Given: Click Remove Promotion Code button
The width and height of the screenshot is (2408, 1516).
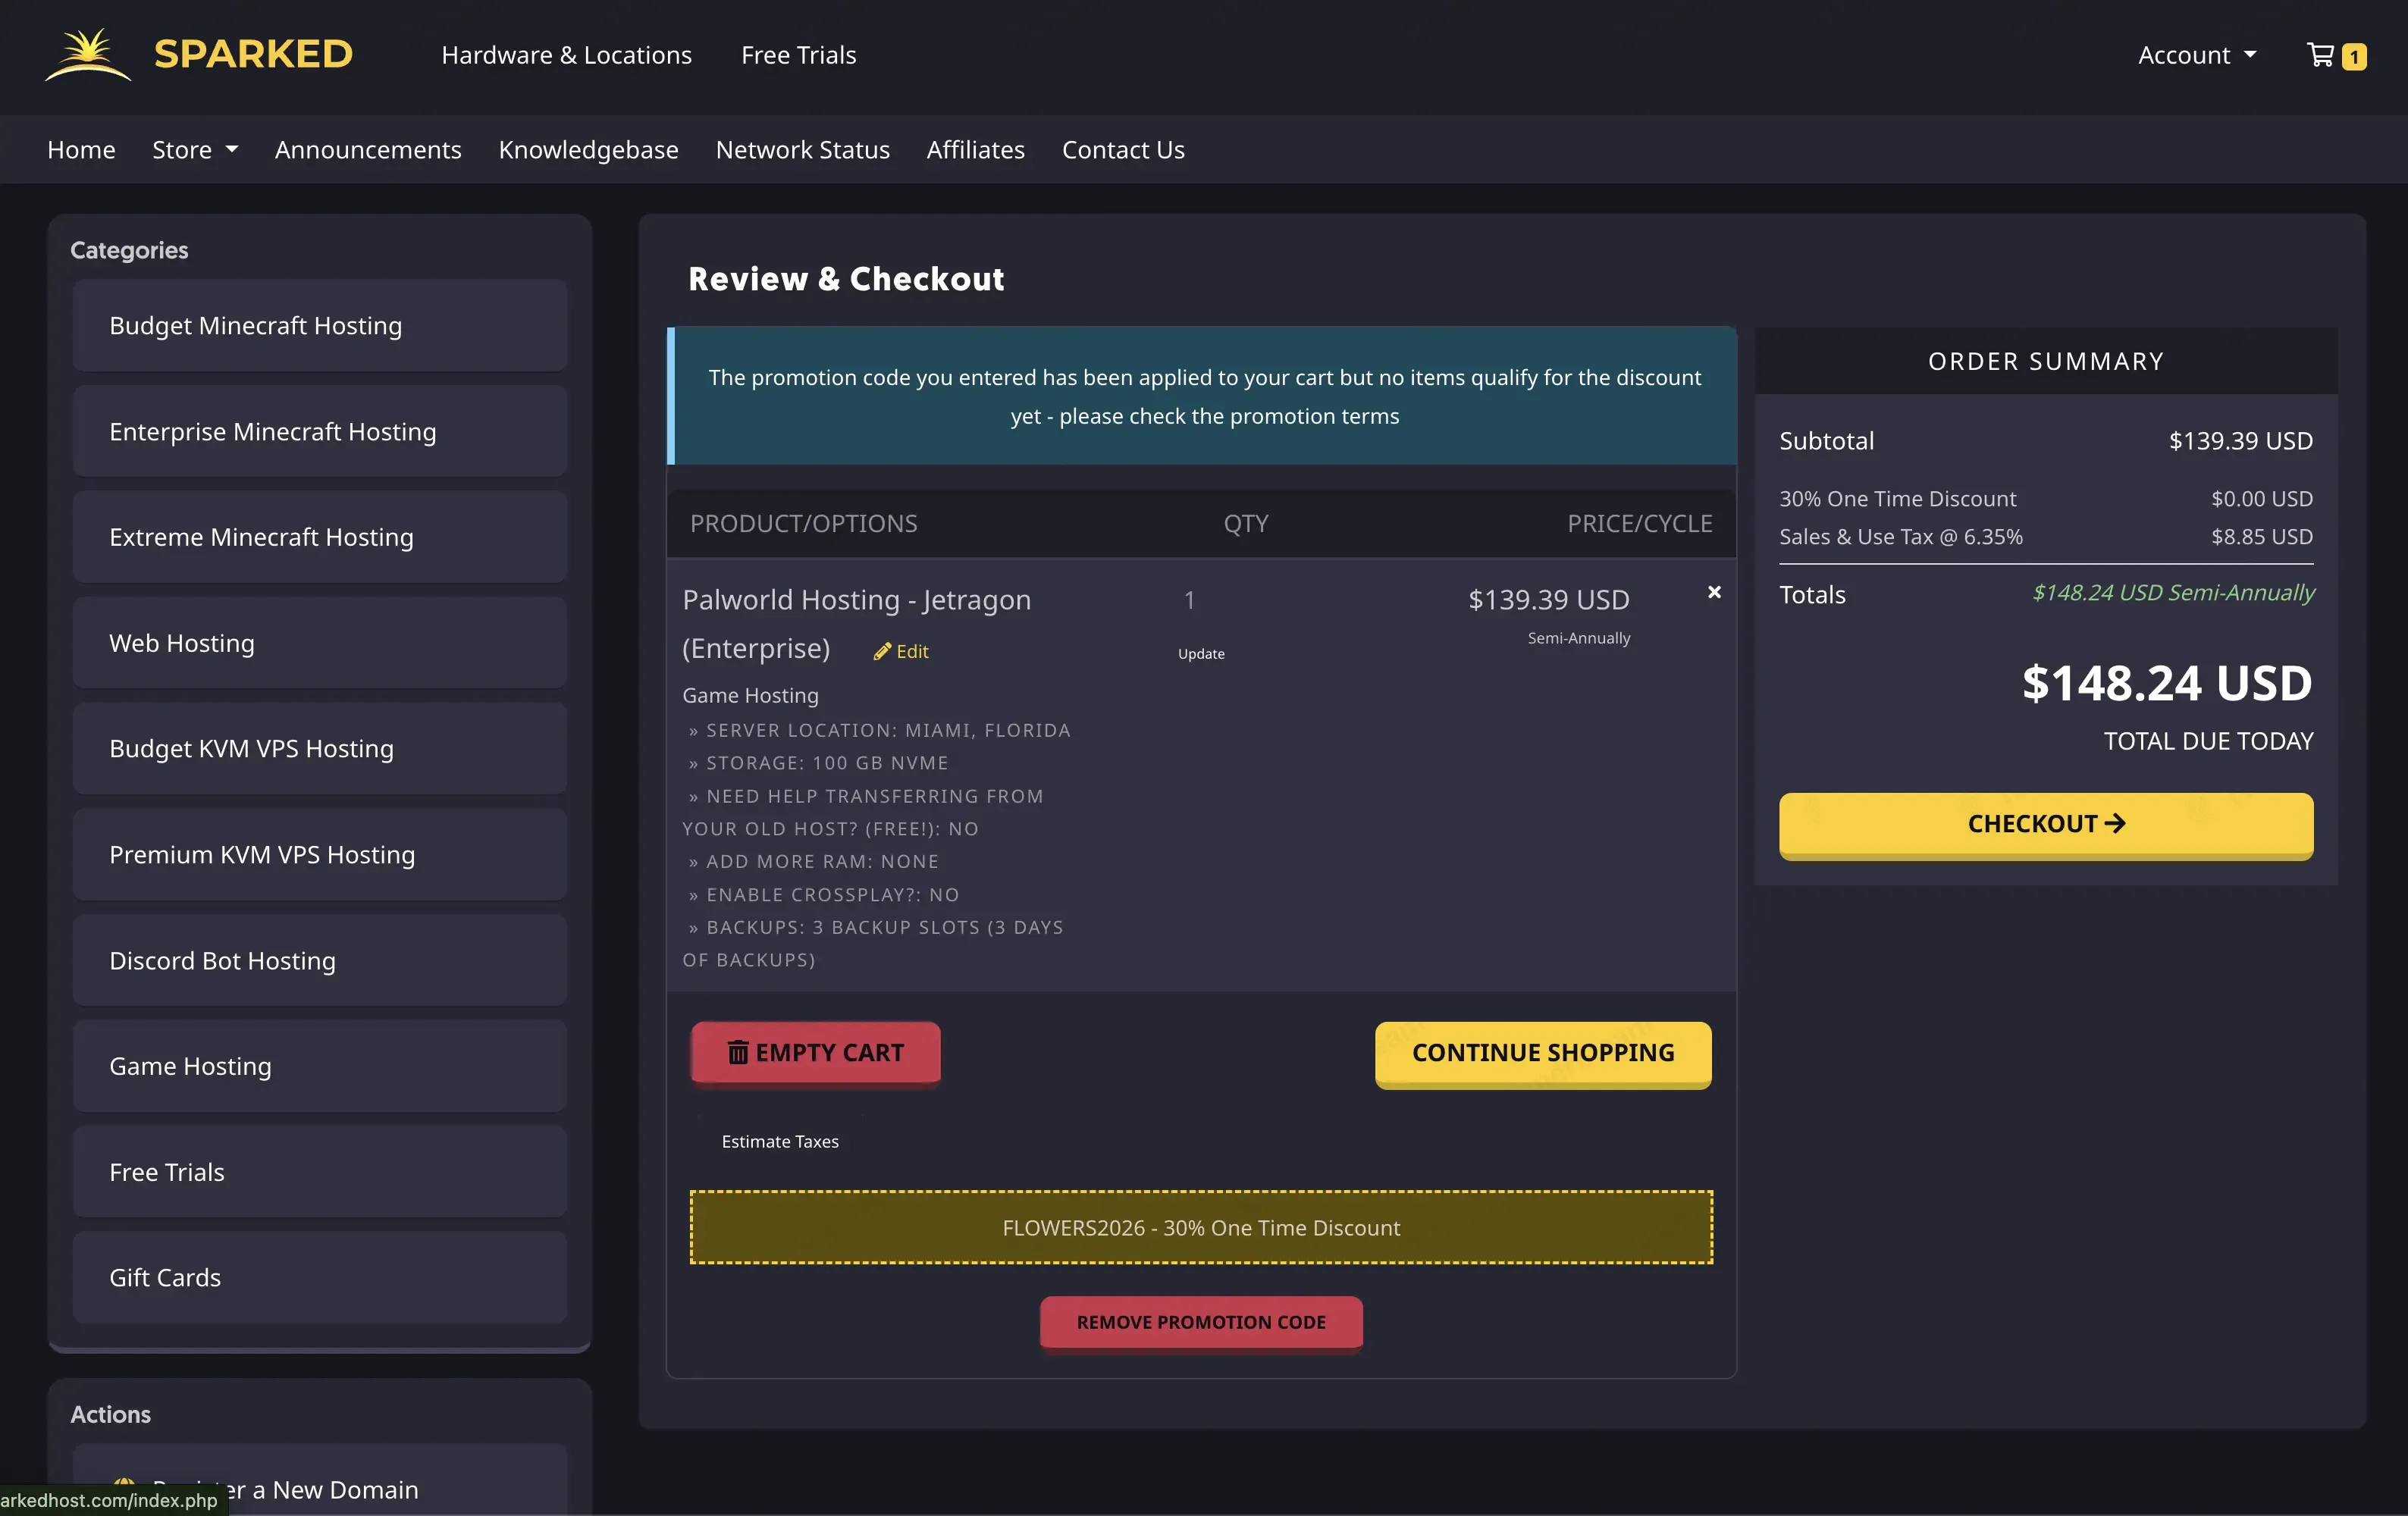Looking at the screenshot, I should 1201,1322.
